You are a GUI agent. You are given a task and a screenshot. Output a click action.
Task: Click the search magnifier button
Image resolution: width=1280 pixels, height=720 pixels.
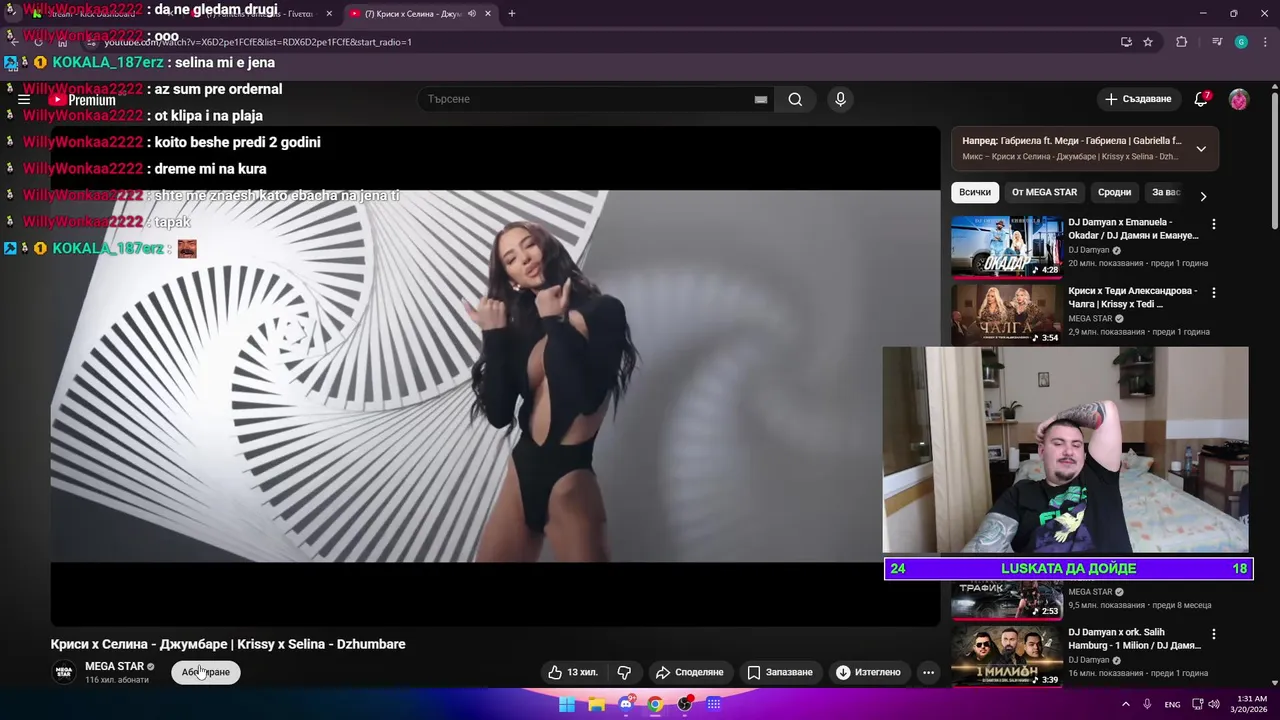click(795, 99)
